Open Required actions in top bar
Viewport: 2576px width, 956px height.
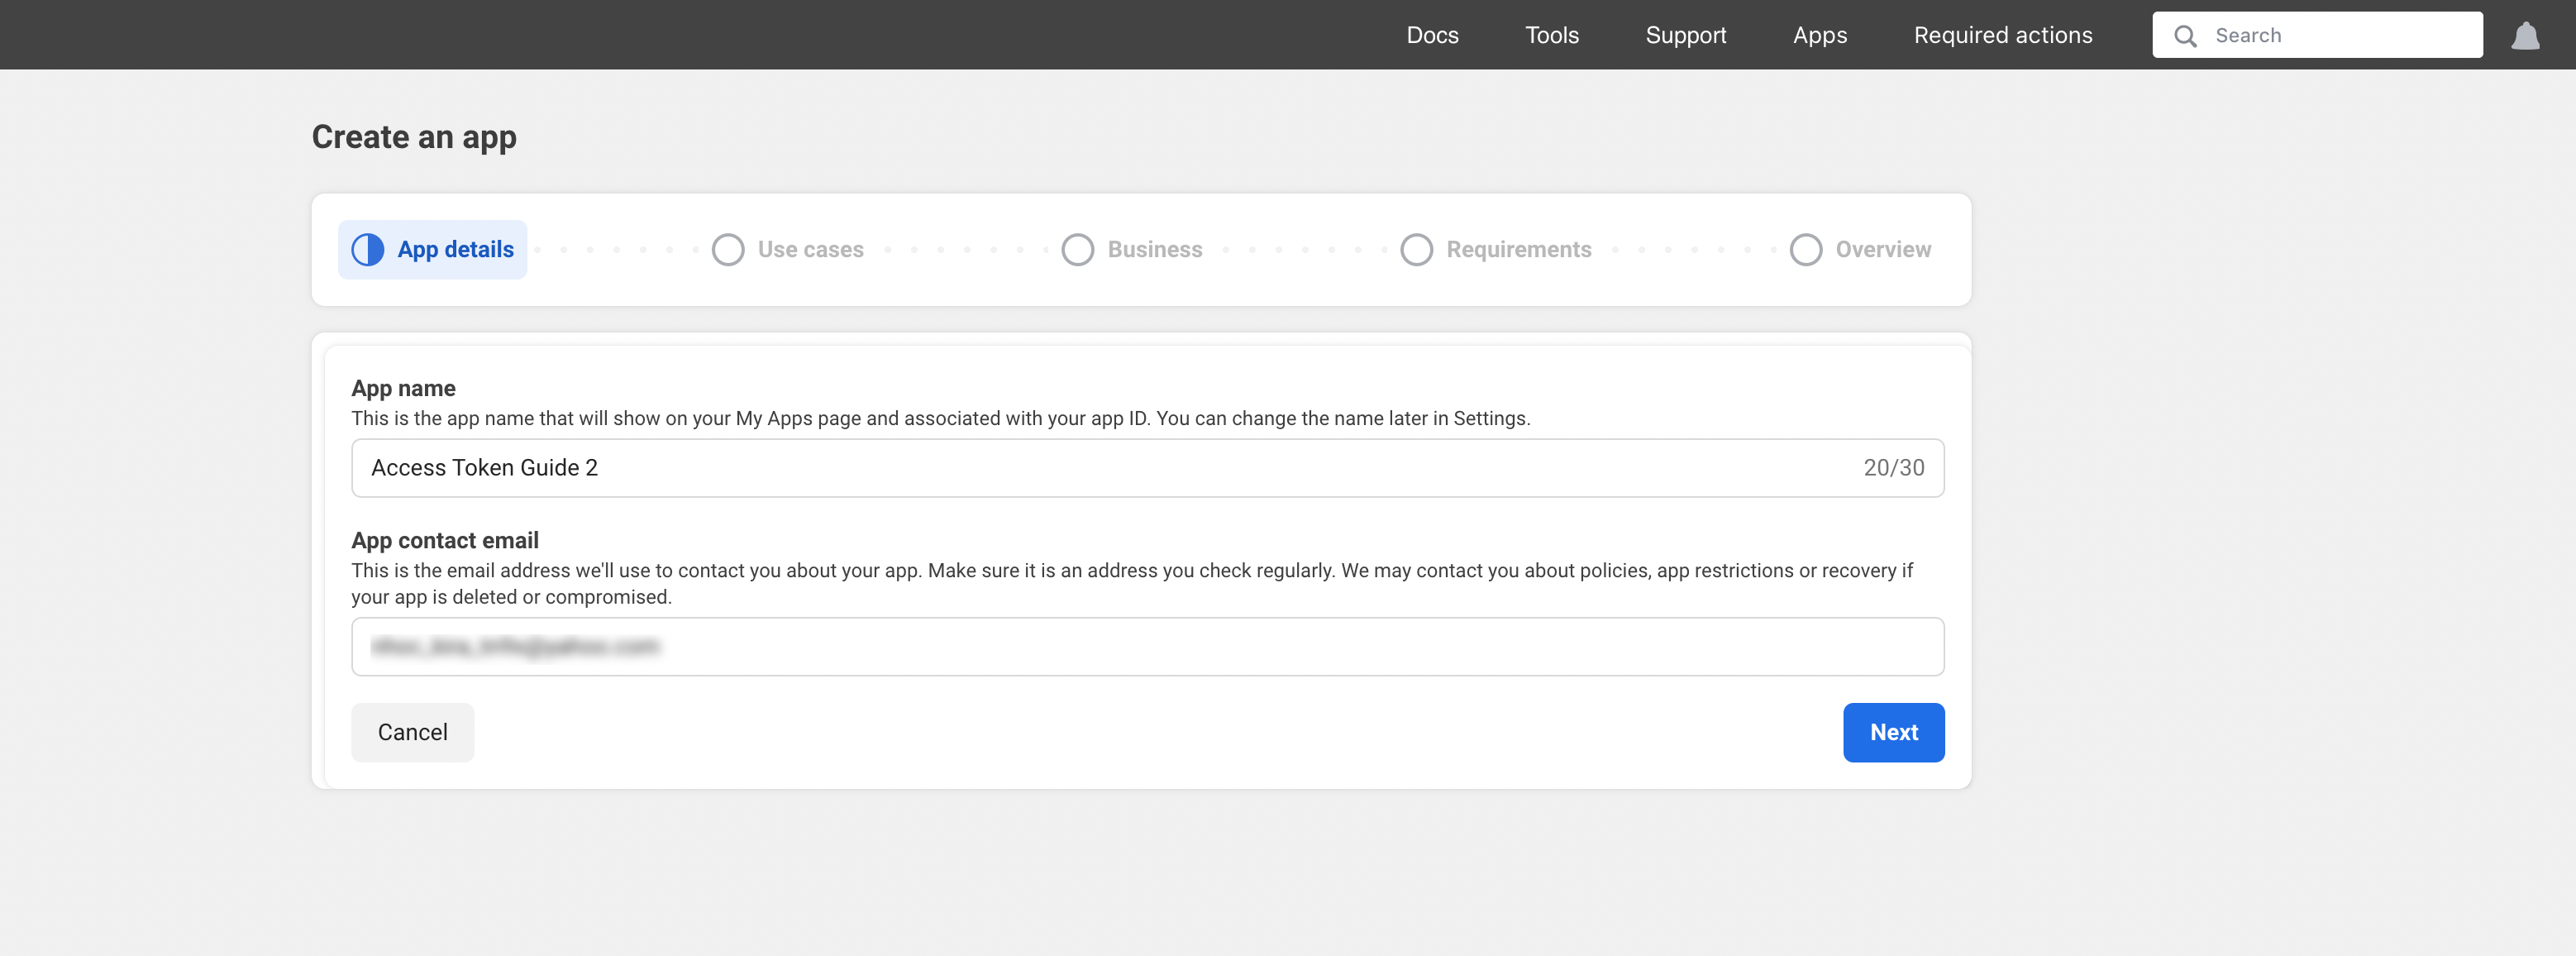point(2002,36)
